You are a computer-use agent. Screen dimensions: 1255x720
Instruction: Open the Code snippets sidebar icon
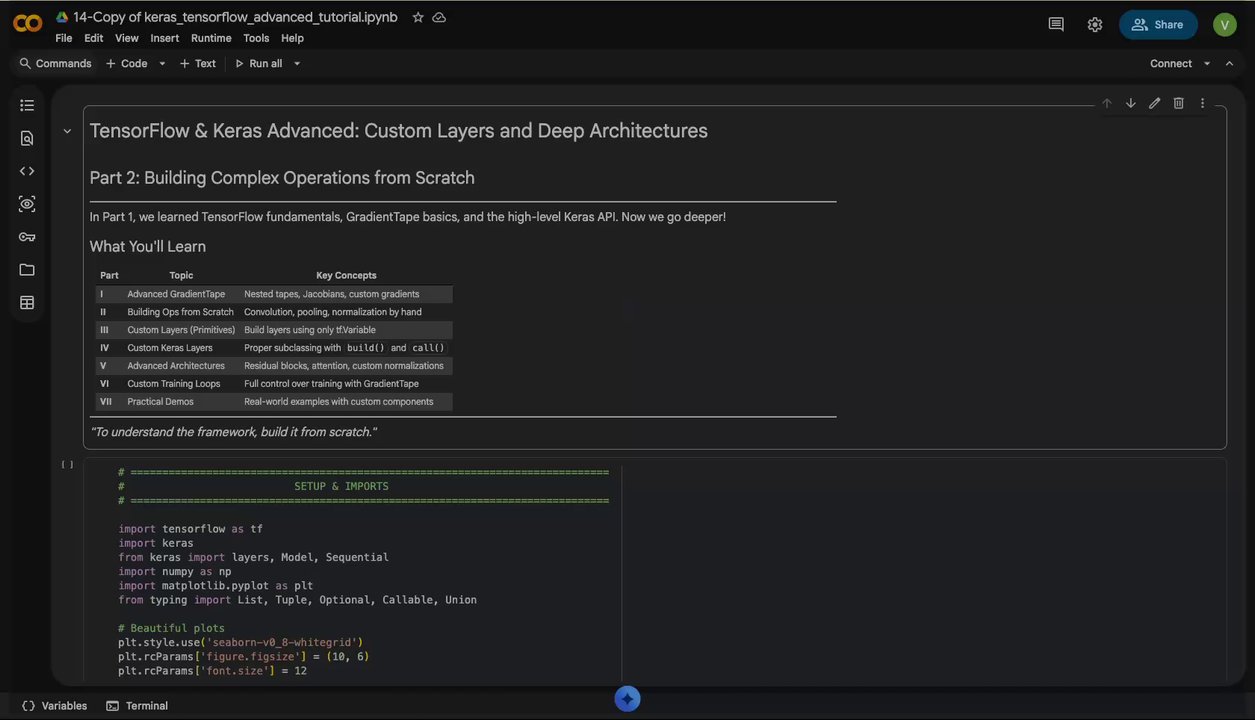(27, 171)
